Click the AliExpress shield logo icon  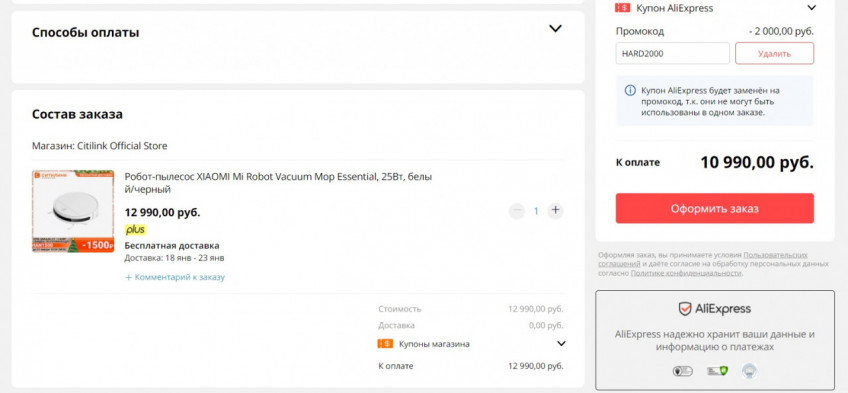pyautogui.click(x=685, y=309)
